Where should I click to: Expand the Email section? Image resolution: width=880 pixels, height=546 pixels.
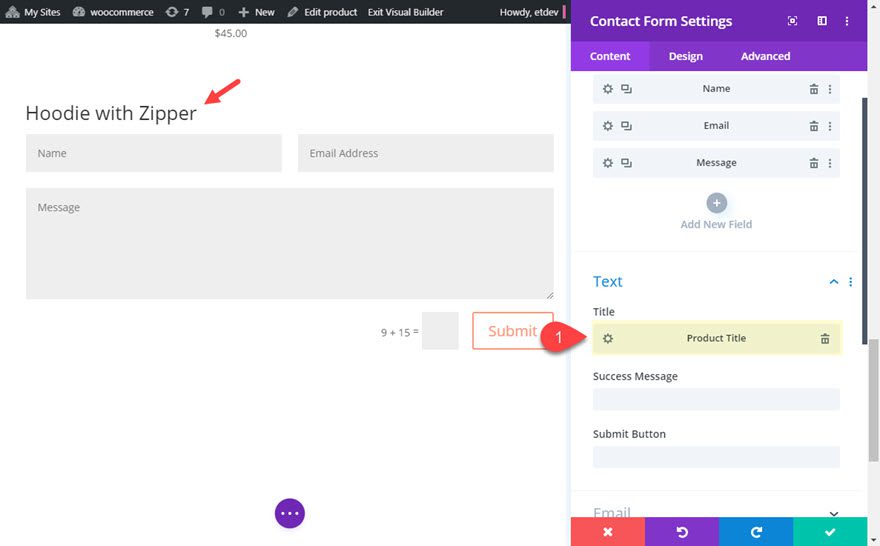[833, 513]
